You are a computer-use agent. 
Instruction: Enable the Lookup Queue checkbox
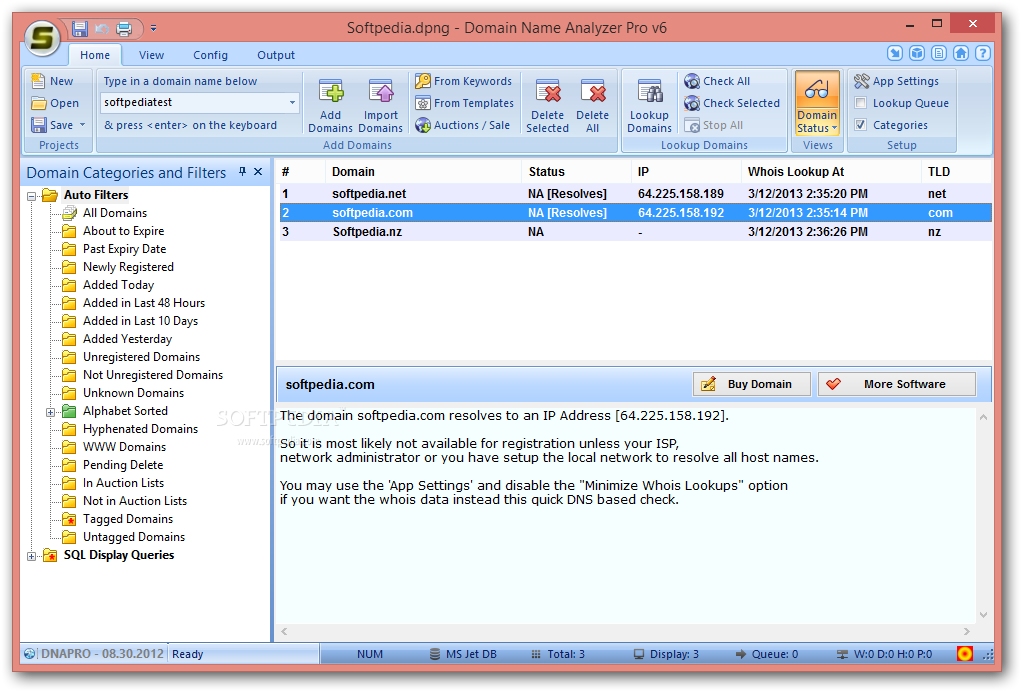tap(861, 103)
